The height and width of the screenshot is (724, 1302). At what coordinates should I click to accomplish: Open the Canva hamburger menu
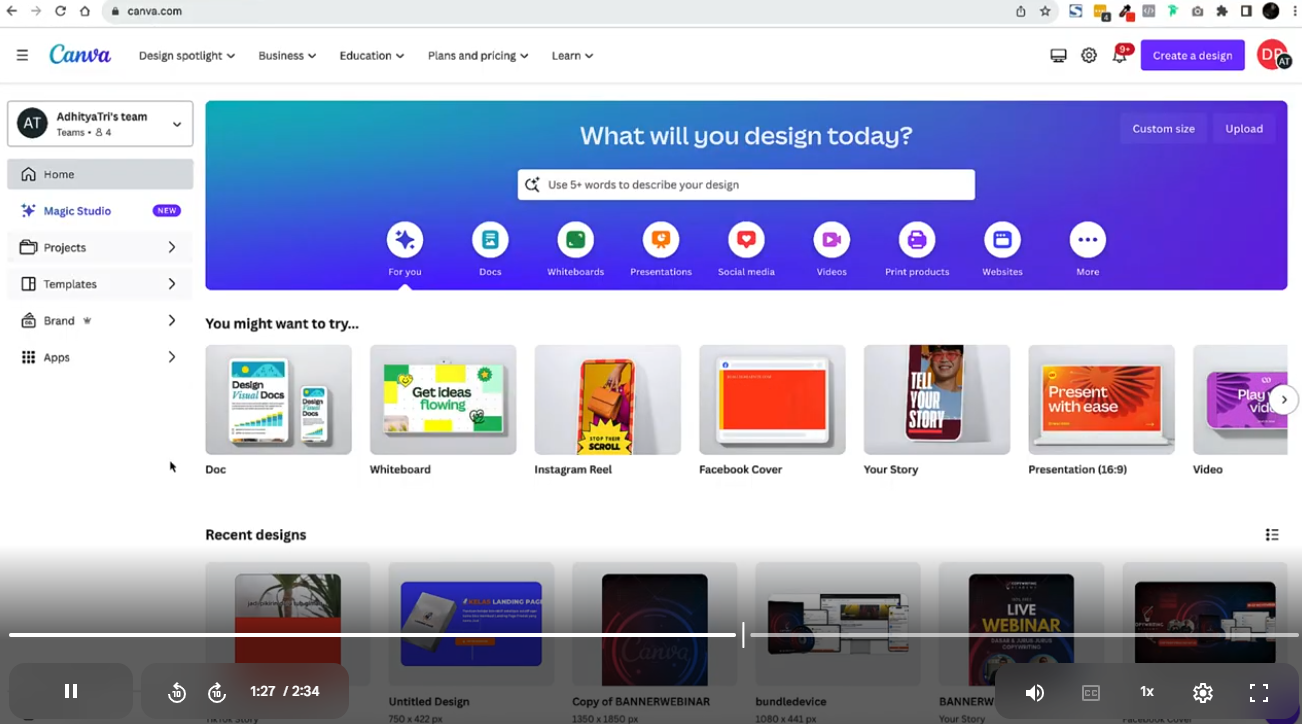(22, 56)
